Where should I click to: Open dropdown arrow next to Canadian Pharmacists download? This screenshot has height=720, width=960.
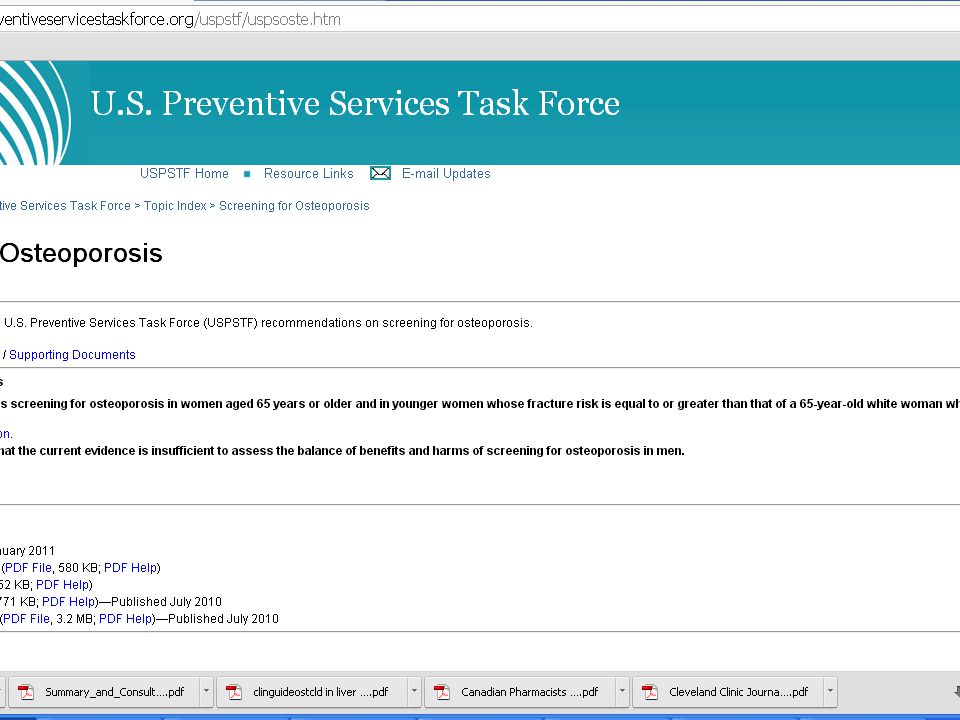(623, 692)
